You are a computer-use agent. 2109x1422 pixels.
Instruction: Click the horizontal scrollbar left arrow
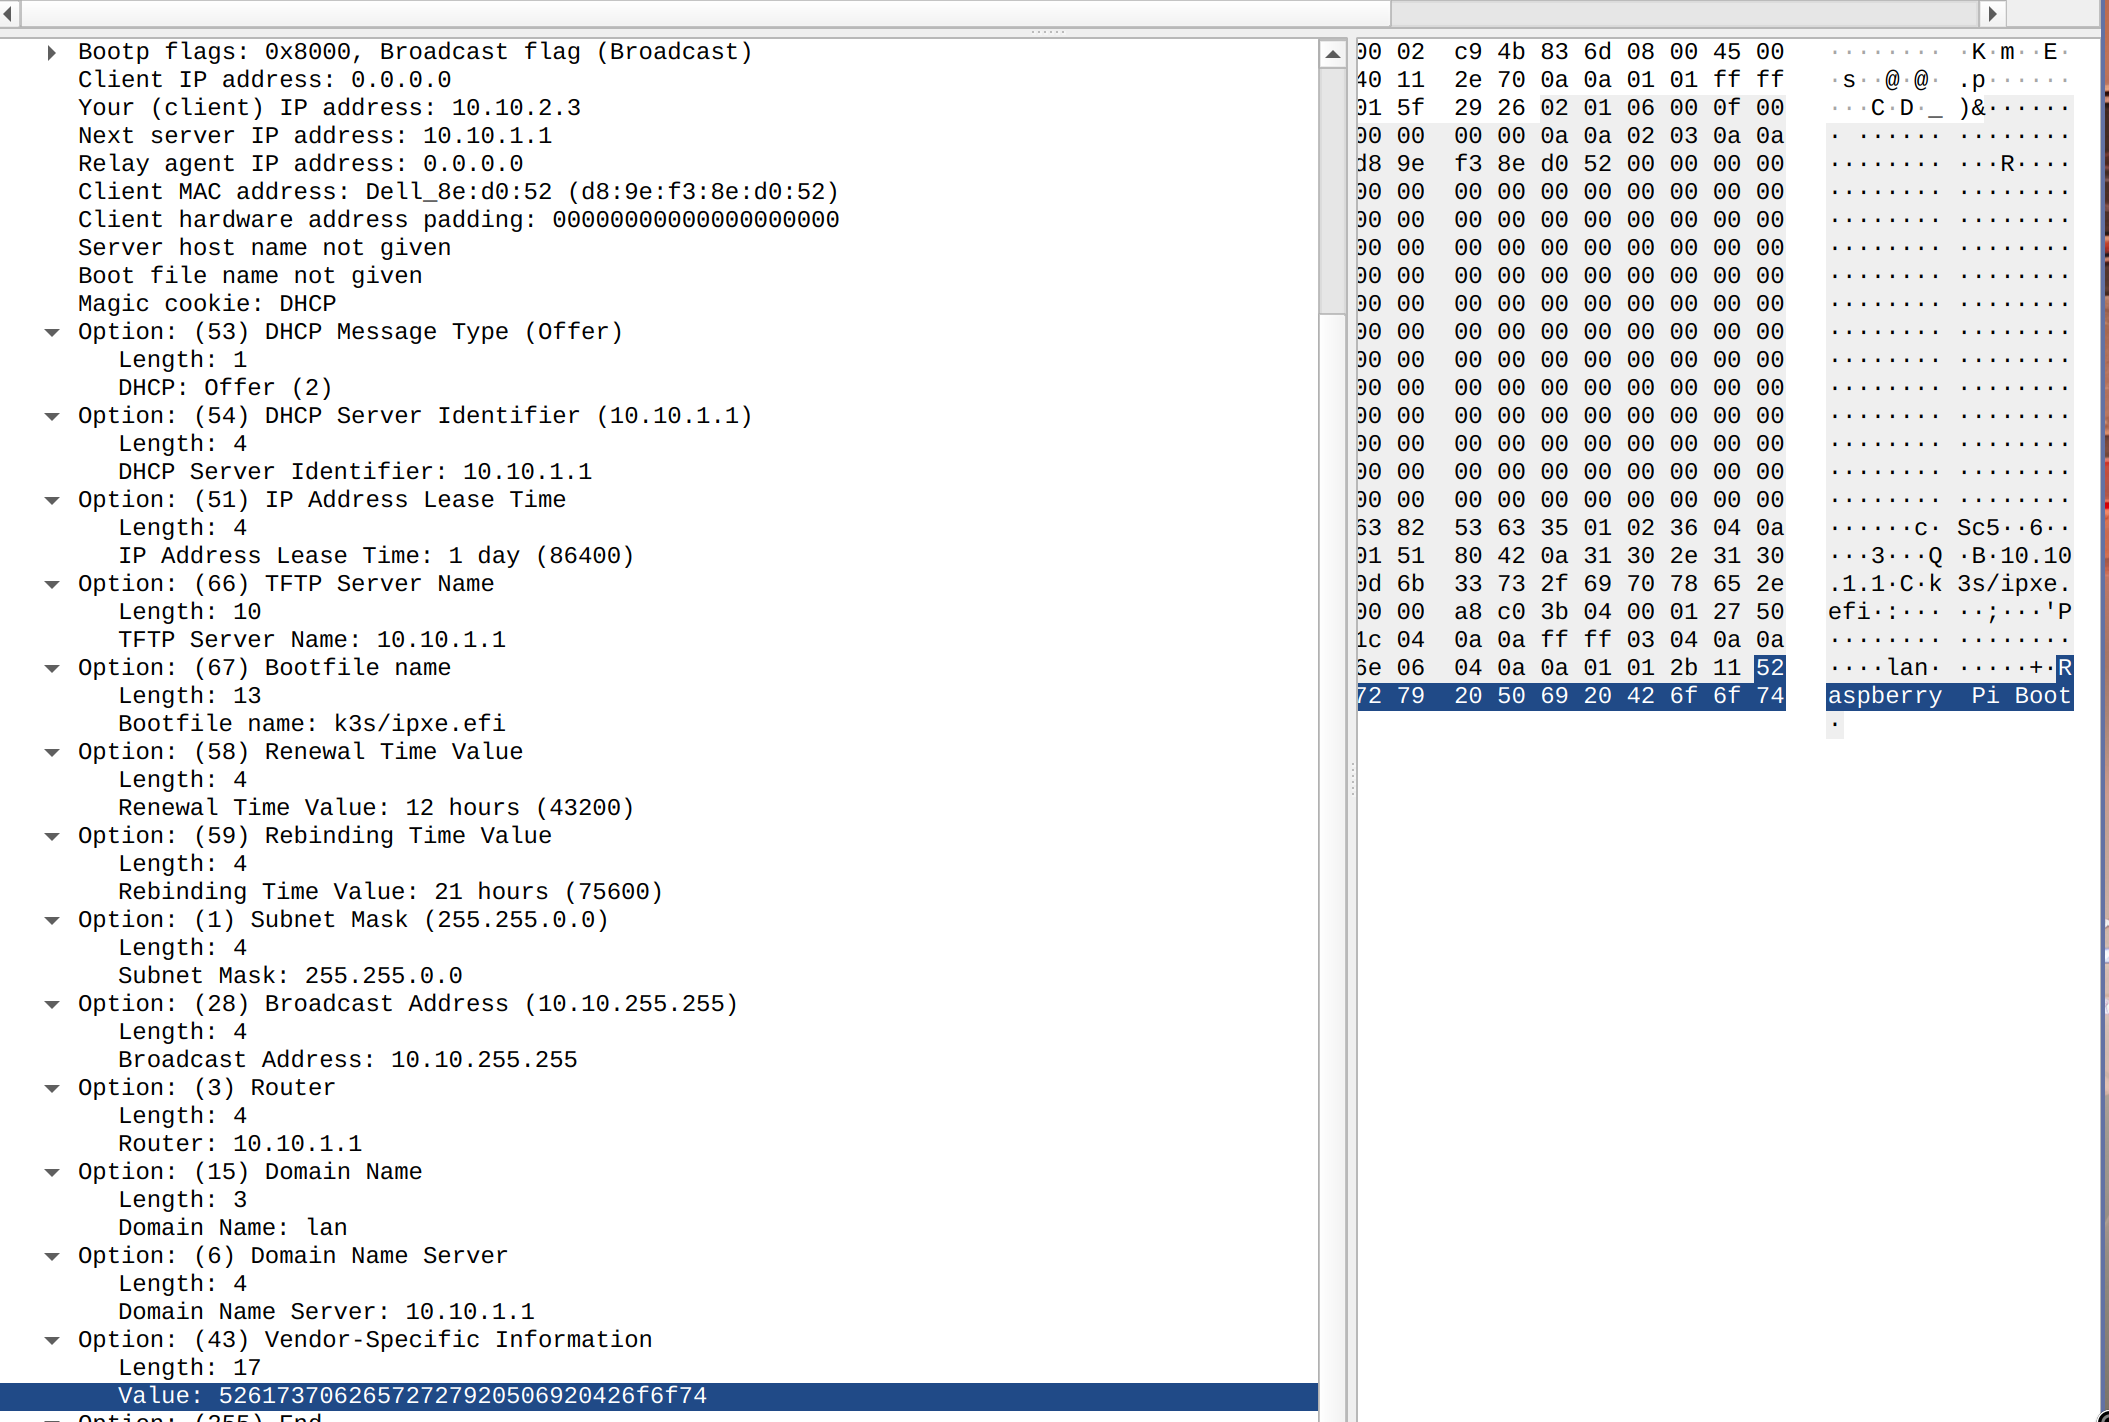click(9, 13)
